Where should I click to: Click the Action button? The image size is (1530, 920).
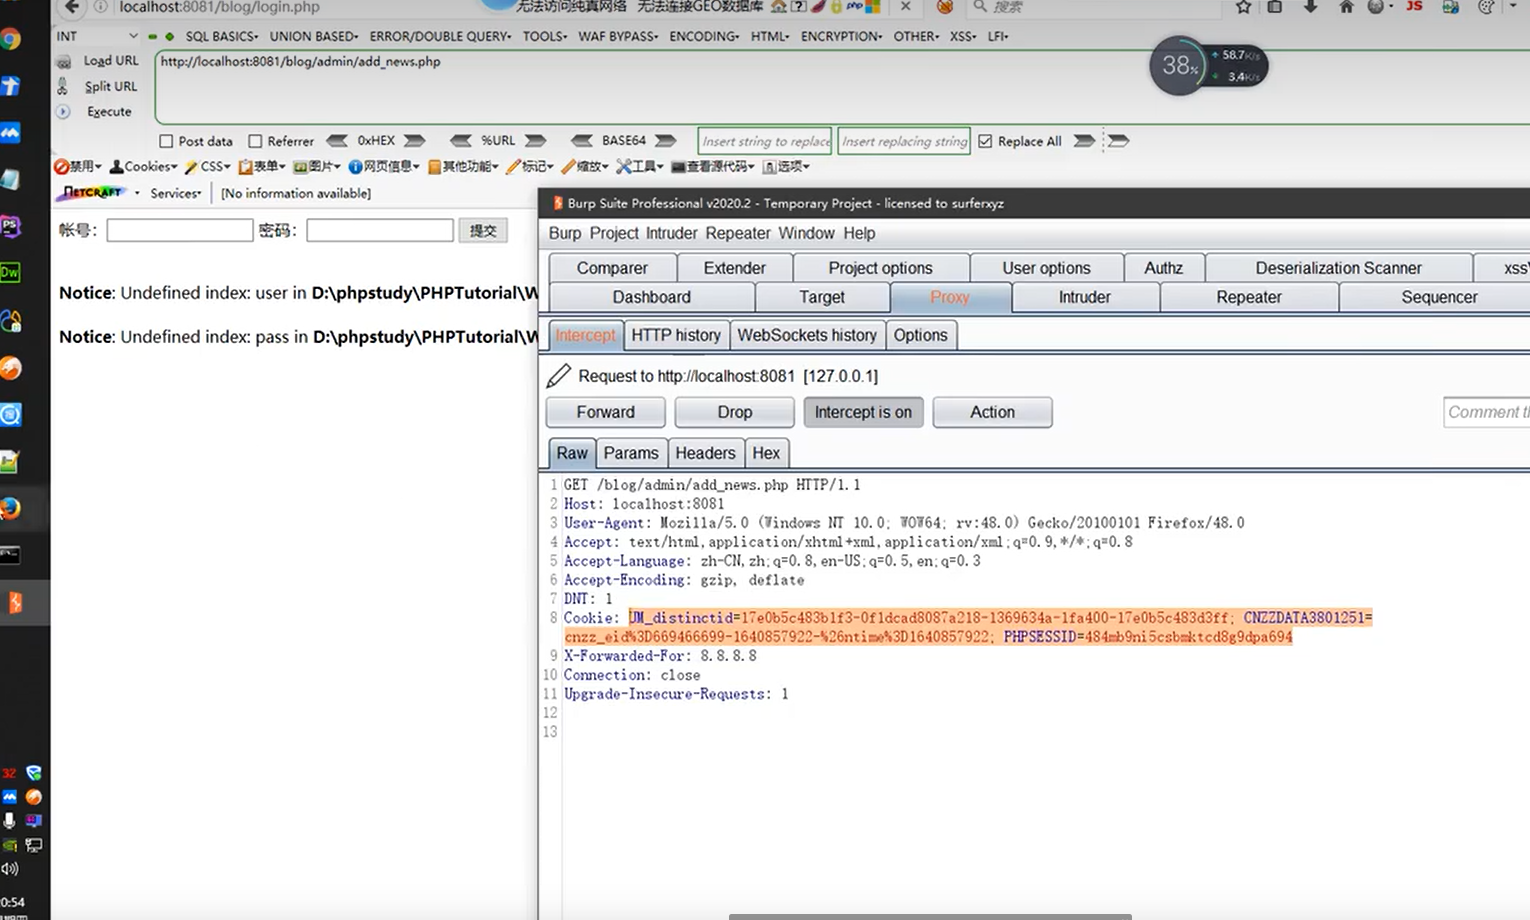point(992,412)
